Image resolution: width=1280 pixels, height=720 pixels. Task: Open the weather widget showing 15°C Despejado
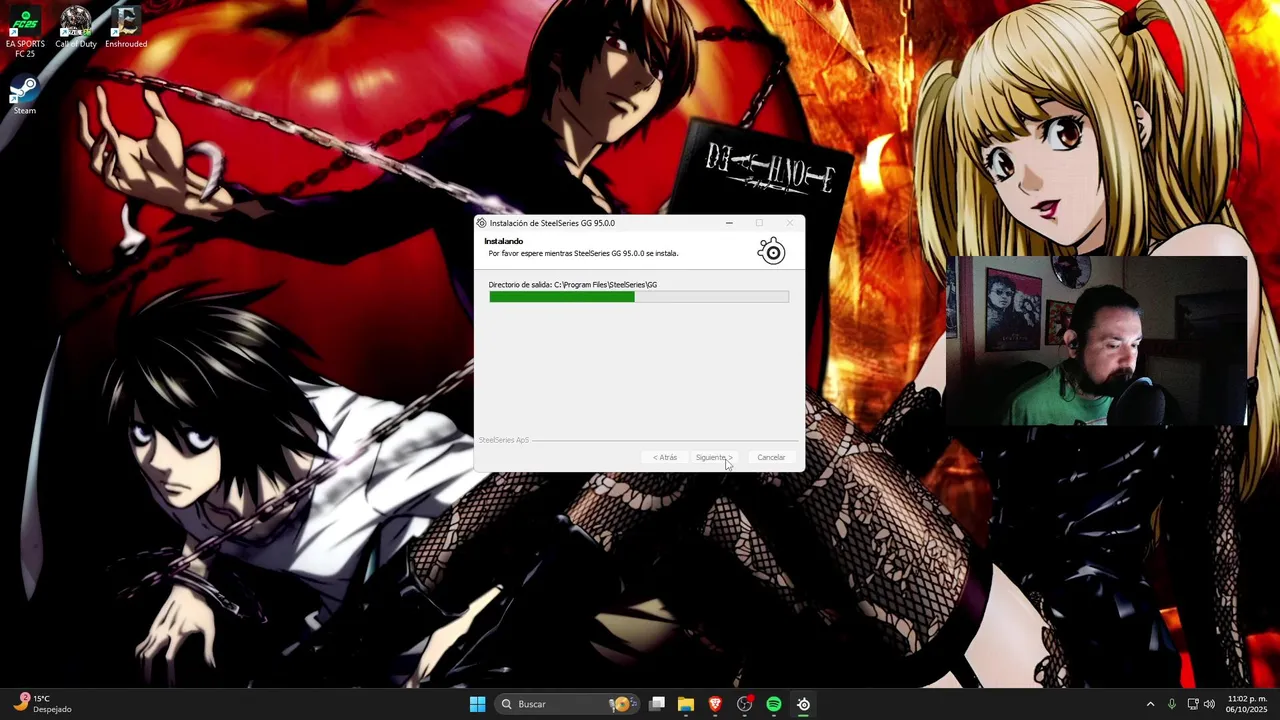pyautogui.click(x=44, y=704)
